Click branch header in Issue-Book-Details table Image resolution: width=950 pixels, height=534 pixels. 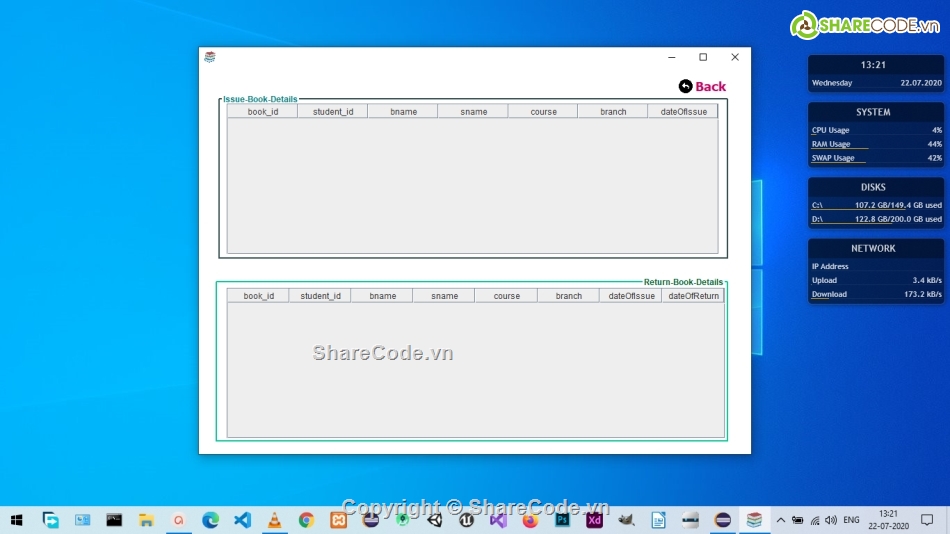pyautogui.click(x=613, y=112)
